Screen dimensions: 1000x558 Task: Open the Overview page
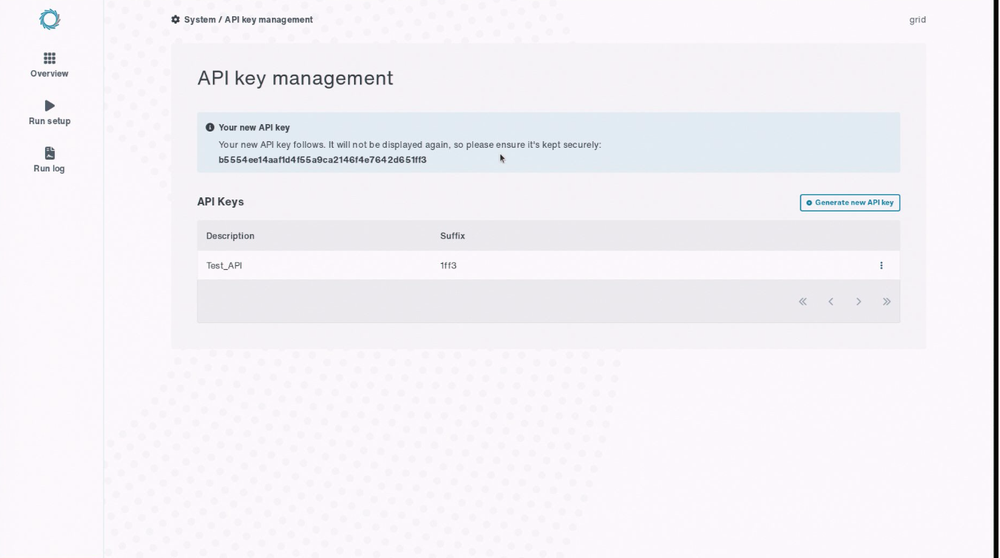pos(49,65)
